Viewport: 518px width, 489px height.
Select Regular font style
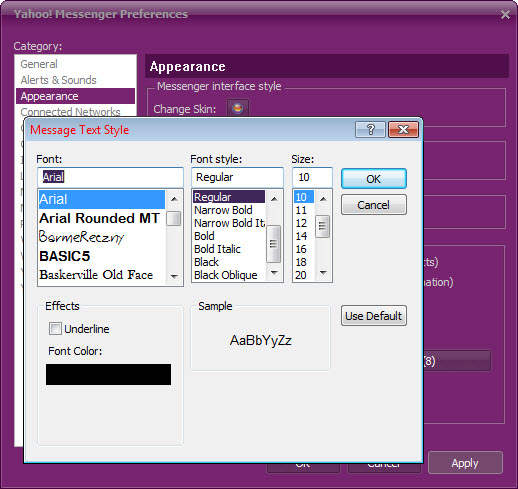229,197
